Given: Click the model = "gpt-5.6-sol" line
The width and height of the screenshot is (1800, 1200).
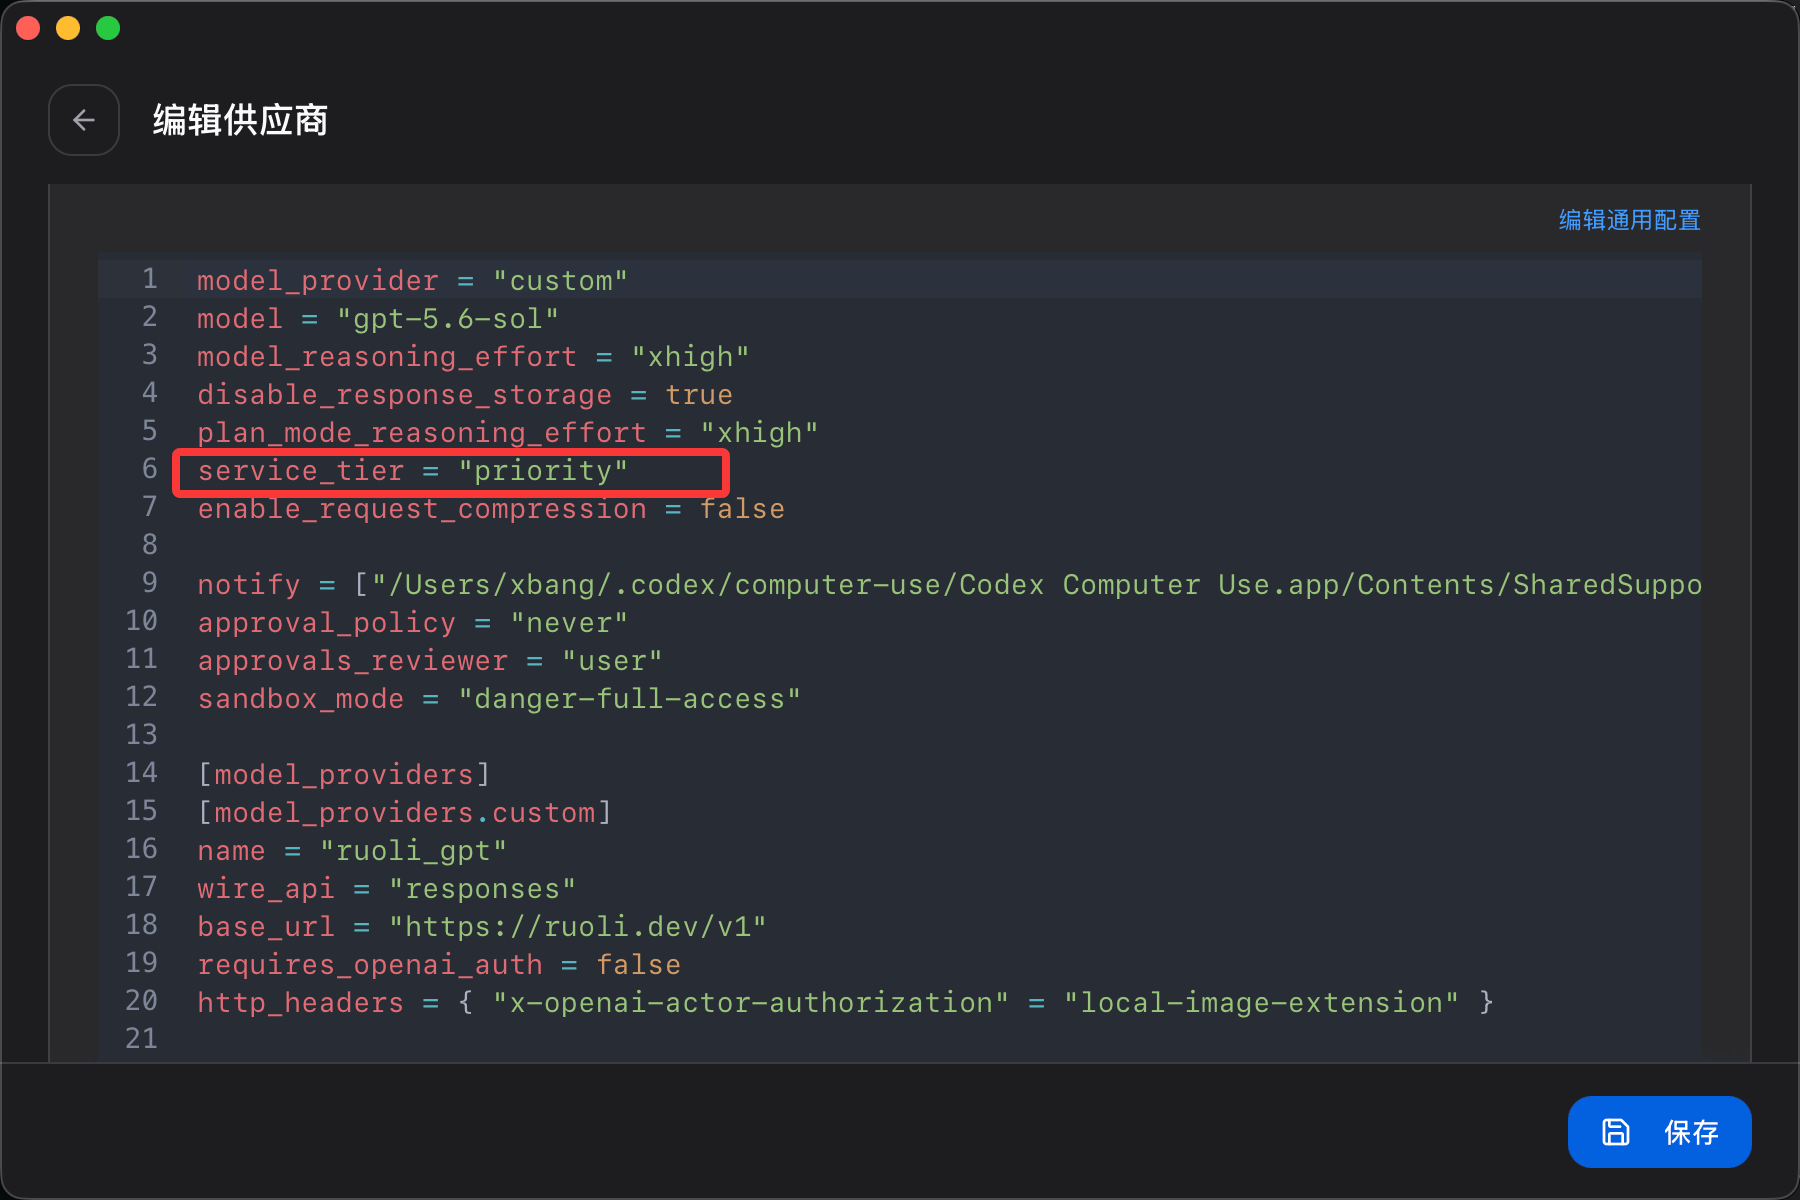Looking at the screenshot, I should pos(378,318).
